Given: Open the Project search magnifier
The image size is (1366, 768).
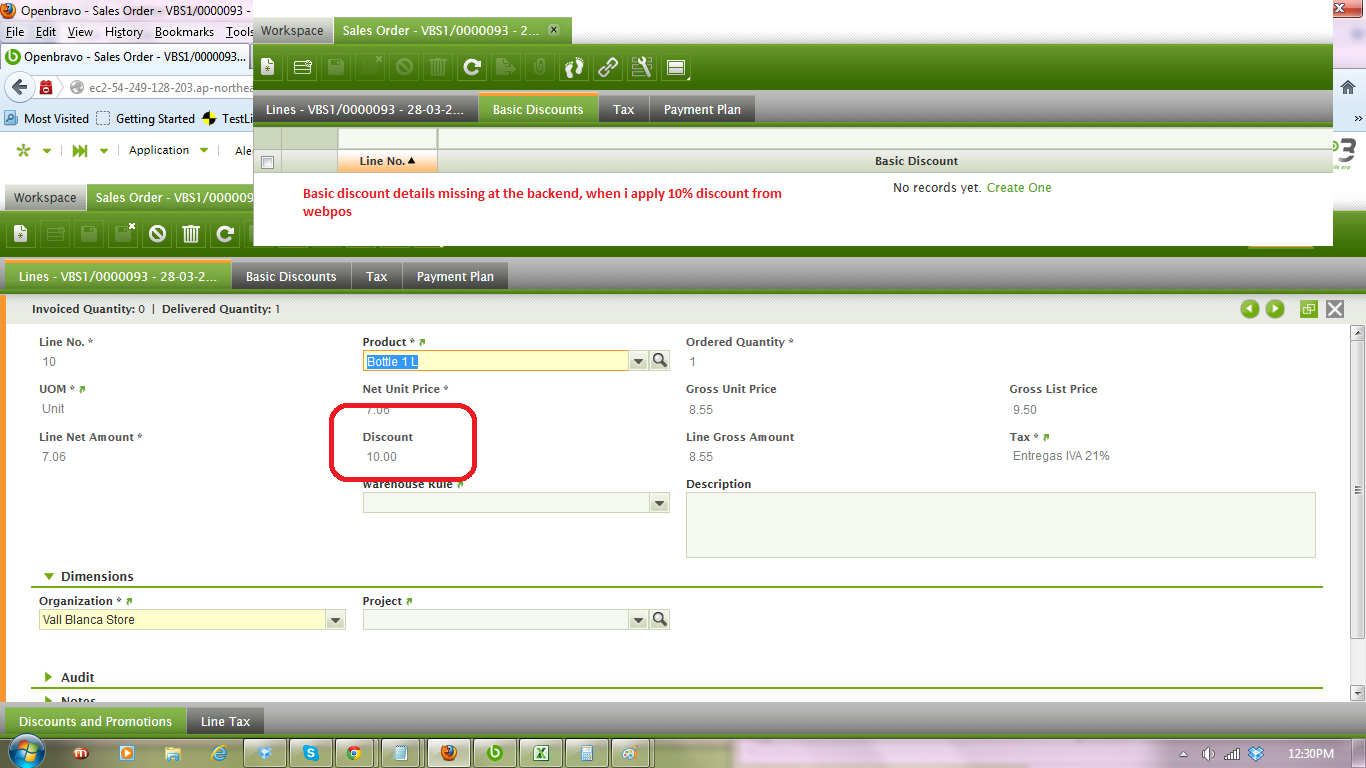Looking at the screenshot, I should pos(659,620).
